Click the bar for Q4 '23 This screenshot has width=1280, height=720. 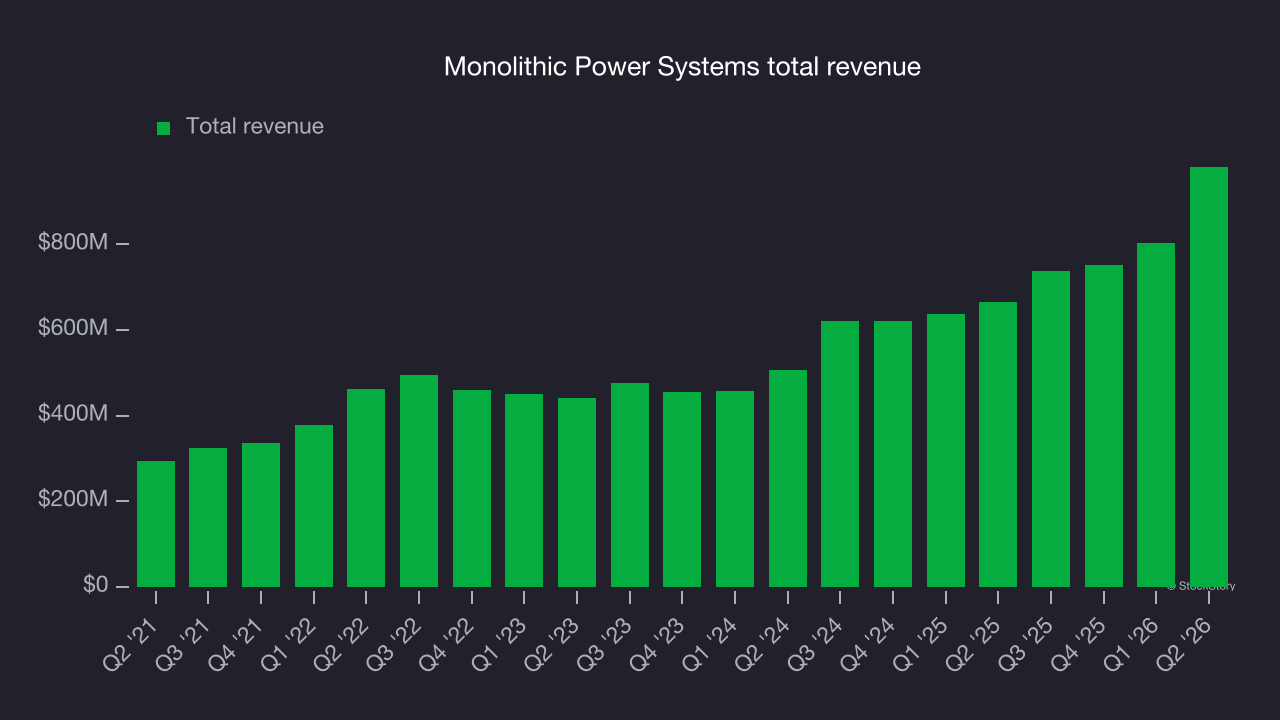point(682,490)
